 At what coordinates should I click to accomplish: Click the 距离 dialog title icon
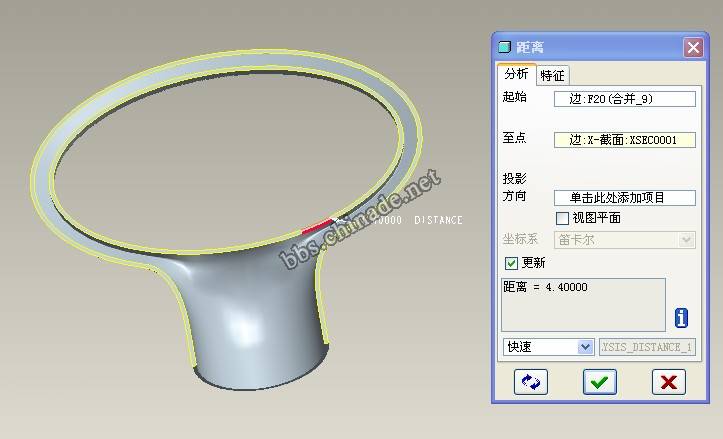[x=505, y=47]
